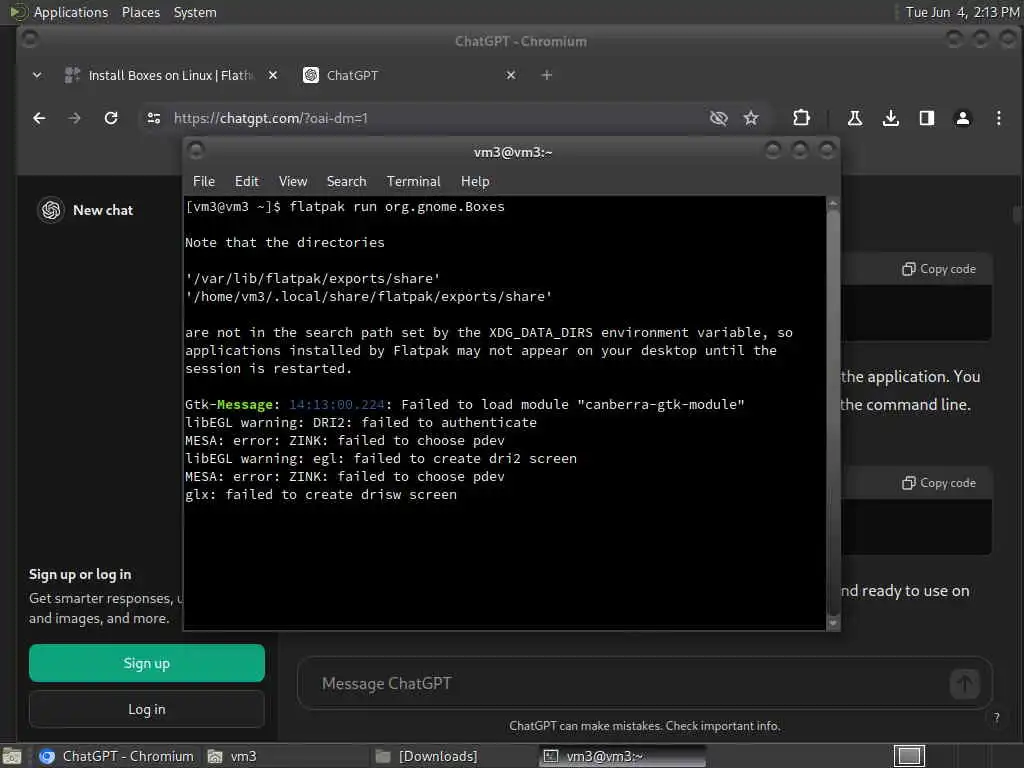Open terminal Search menu

(346, 182)
